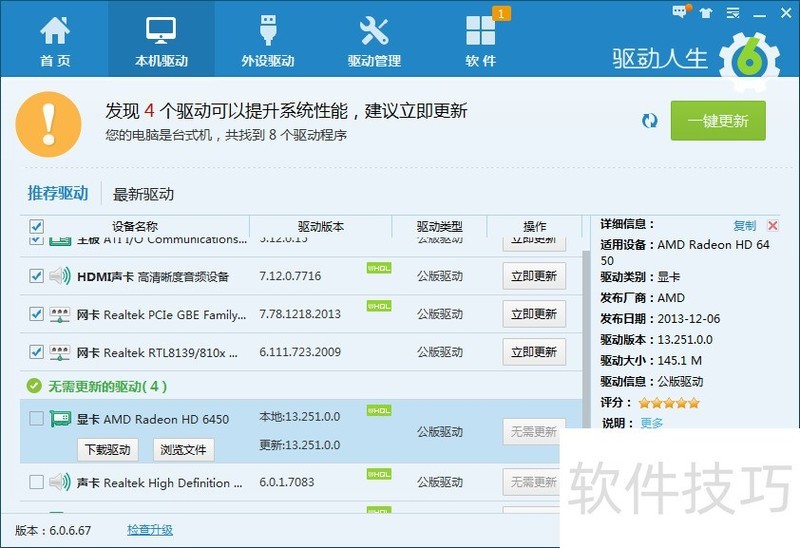800x548 pixels.
Task: Uncheck the HDMI声卡 driver checkbox
Action: point(37,276)
